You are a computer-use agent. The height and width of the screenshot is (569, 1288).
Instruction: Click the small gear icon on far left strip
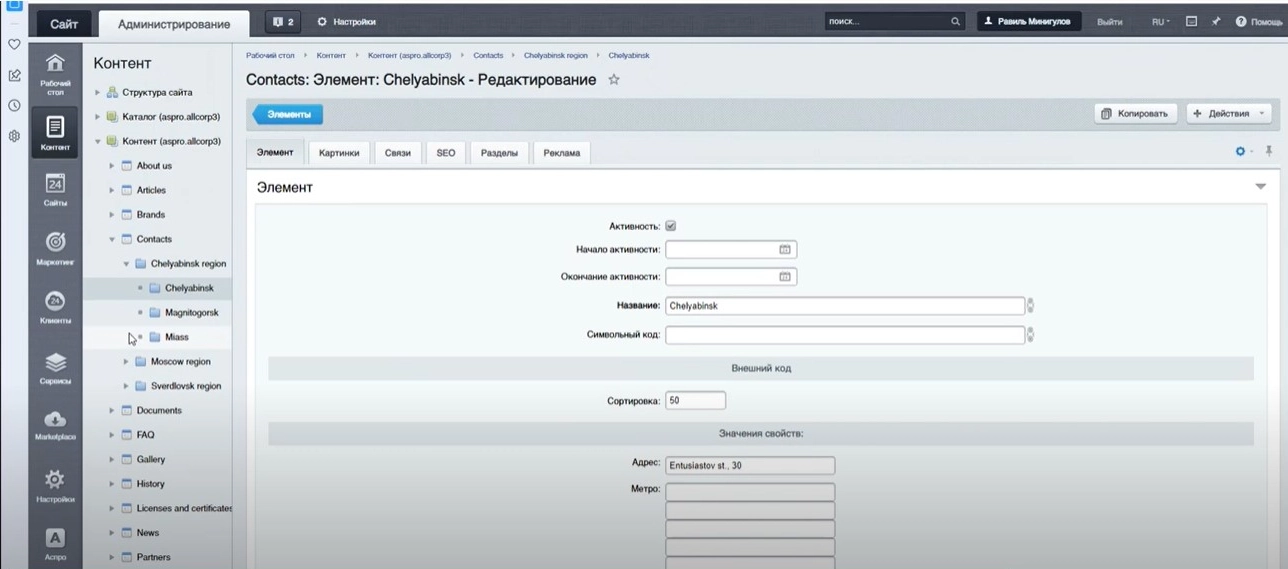click(x=14, y=136)
